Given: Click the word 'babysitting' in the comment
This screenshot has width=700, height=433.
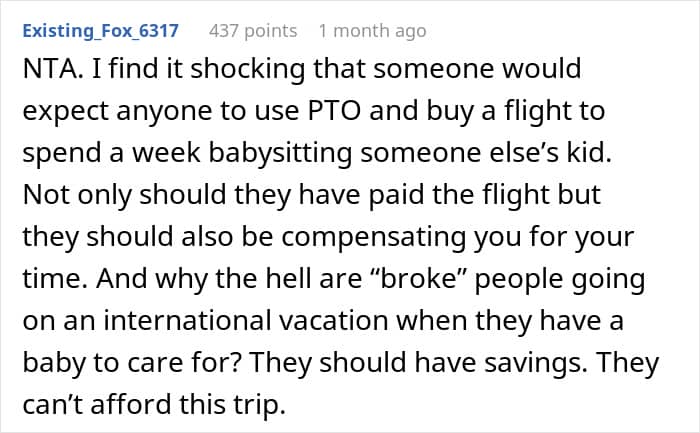Looking at the screenshot, I should [279, 154].
